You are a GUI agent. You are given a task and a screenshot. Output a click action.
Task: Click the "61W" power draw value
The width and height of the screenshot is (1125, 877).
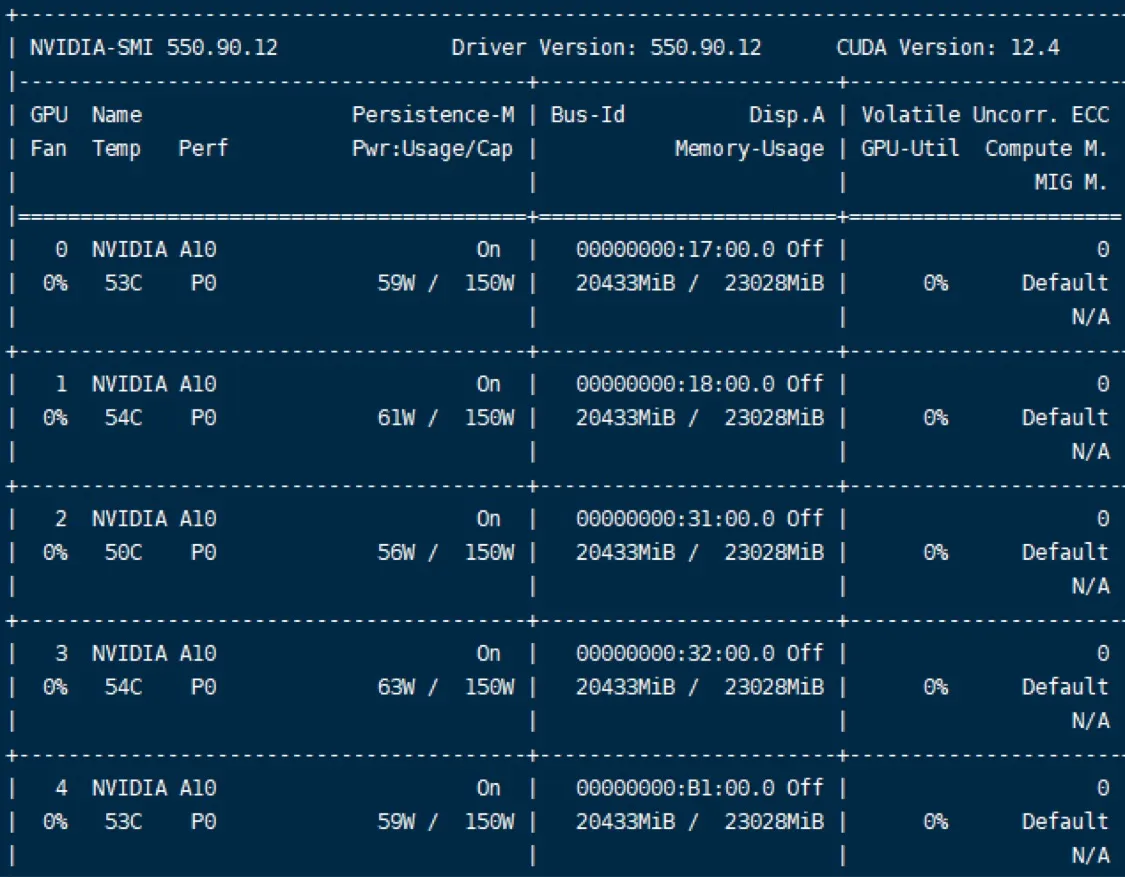pyautogui.click(x=397, y=418)
